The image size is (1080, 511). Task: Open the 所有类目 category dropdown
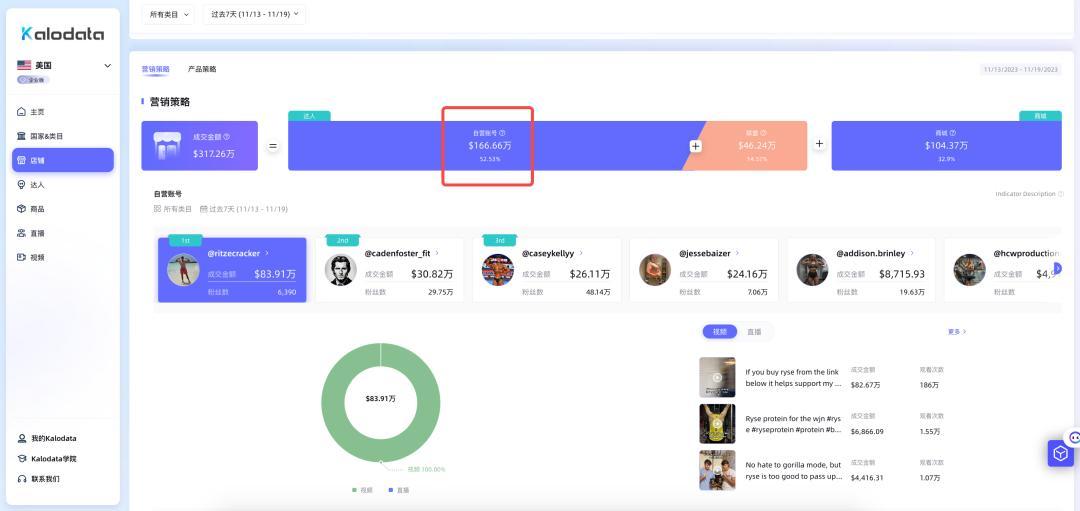[168, 14]
